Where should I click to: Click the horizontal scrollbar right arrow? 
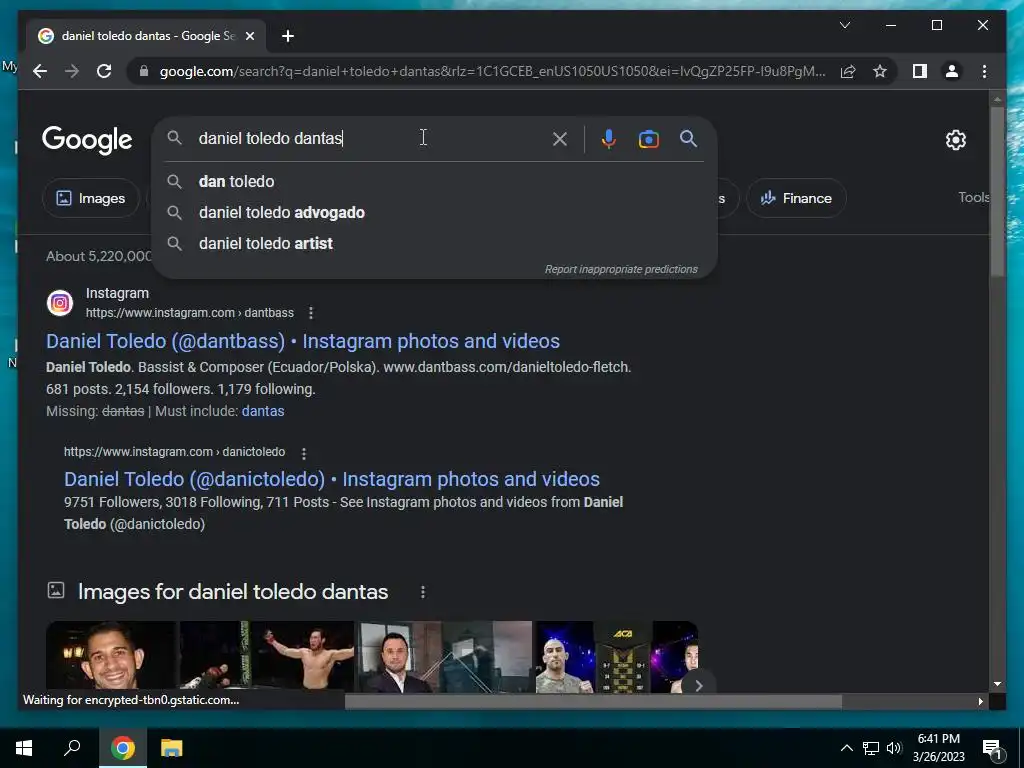click(980, 702)
